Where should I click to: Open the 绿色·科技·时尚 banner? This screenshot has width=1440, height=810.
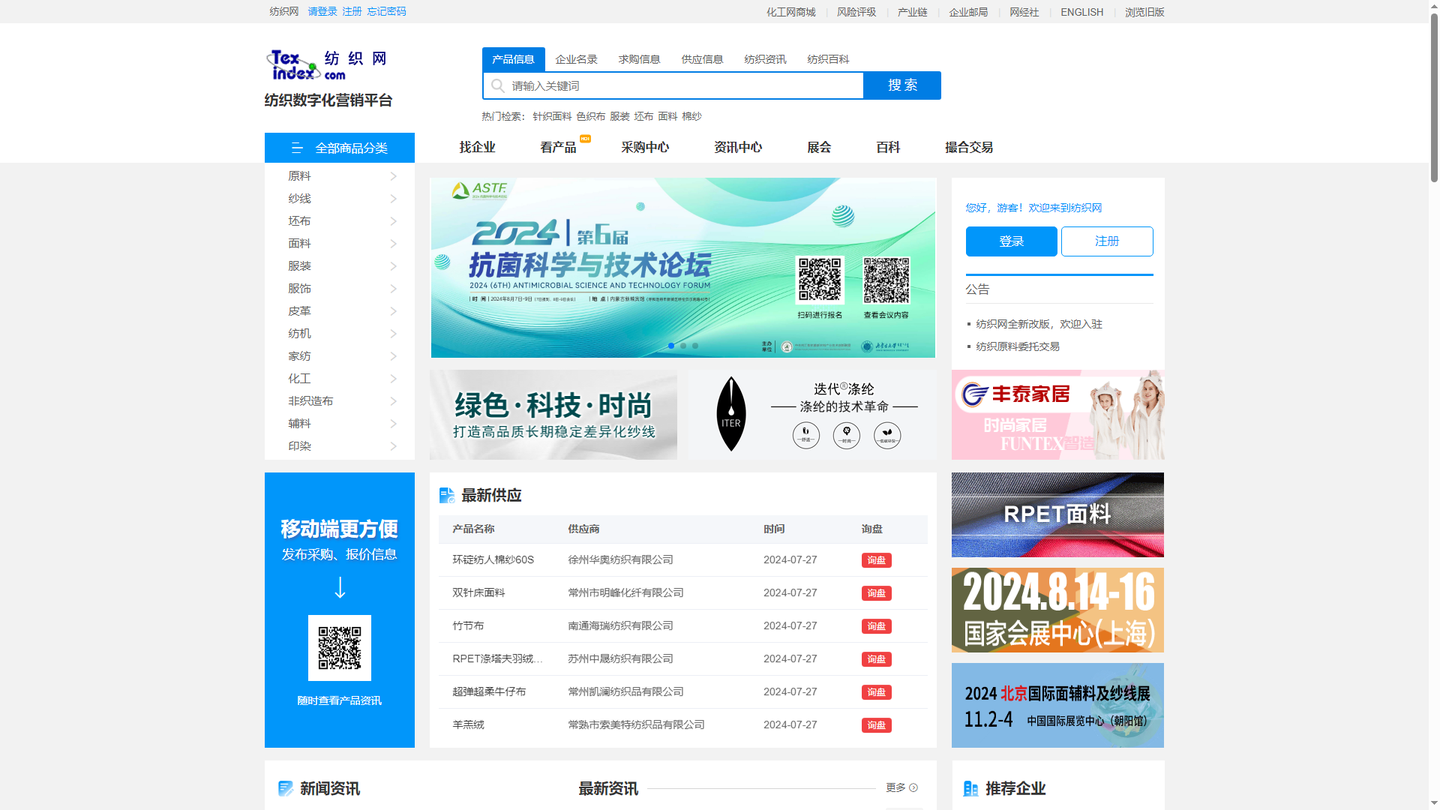(x=553, y=415)
